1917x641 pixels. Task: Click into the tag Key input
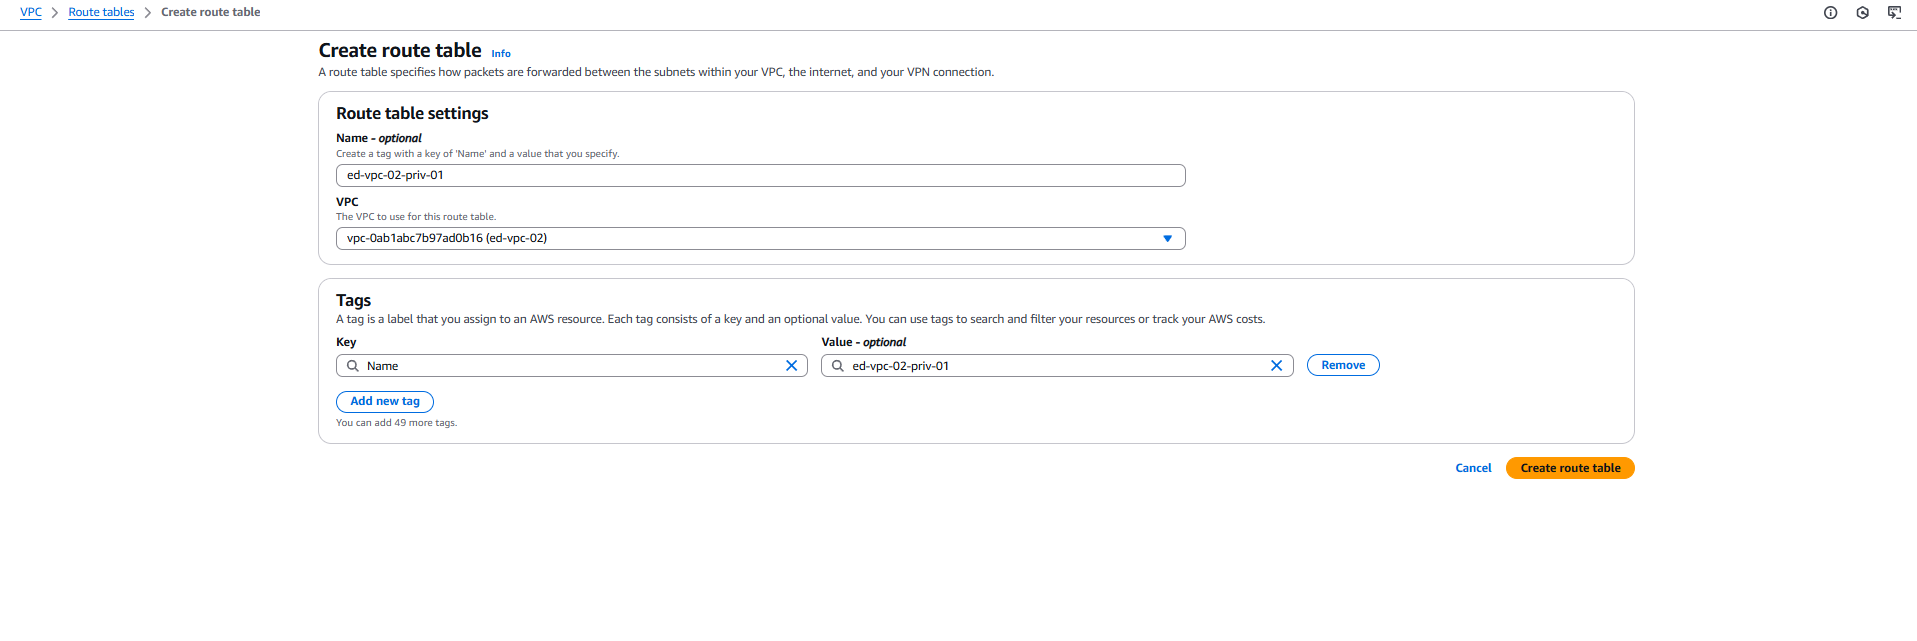571,366
